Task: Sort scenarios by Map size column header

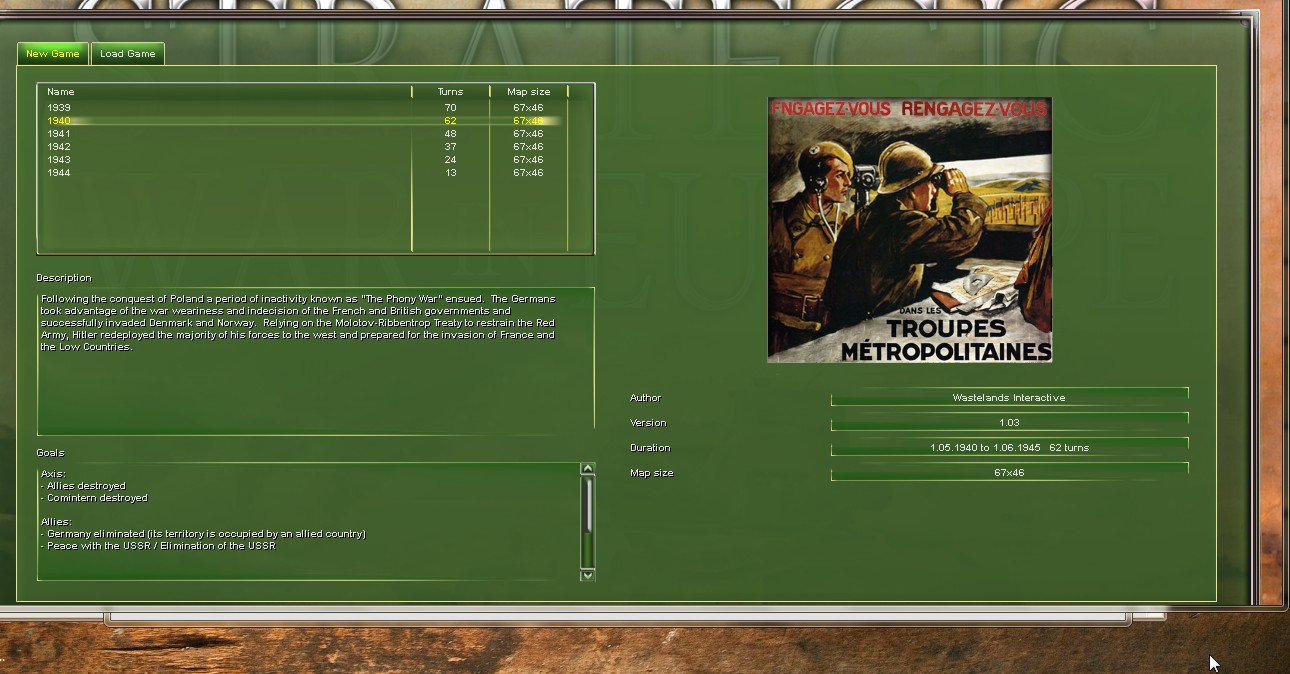Action: coord(529,91)
